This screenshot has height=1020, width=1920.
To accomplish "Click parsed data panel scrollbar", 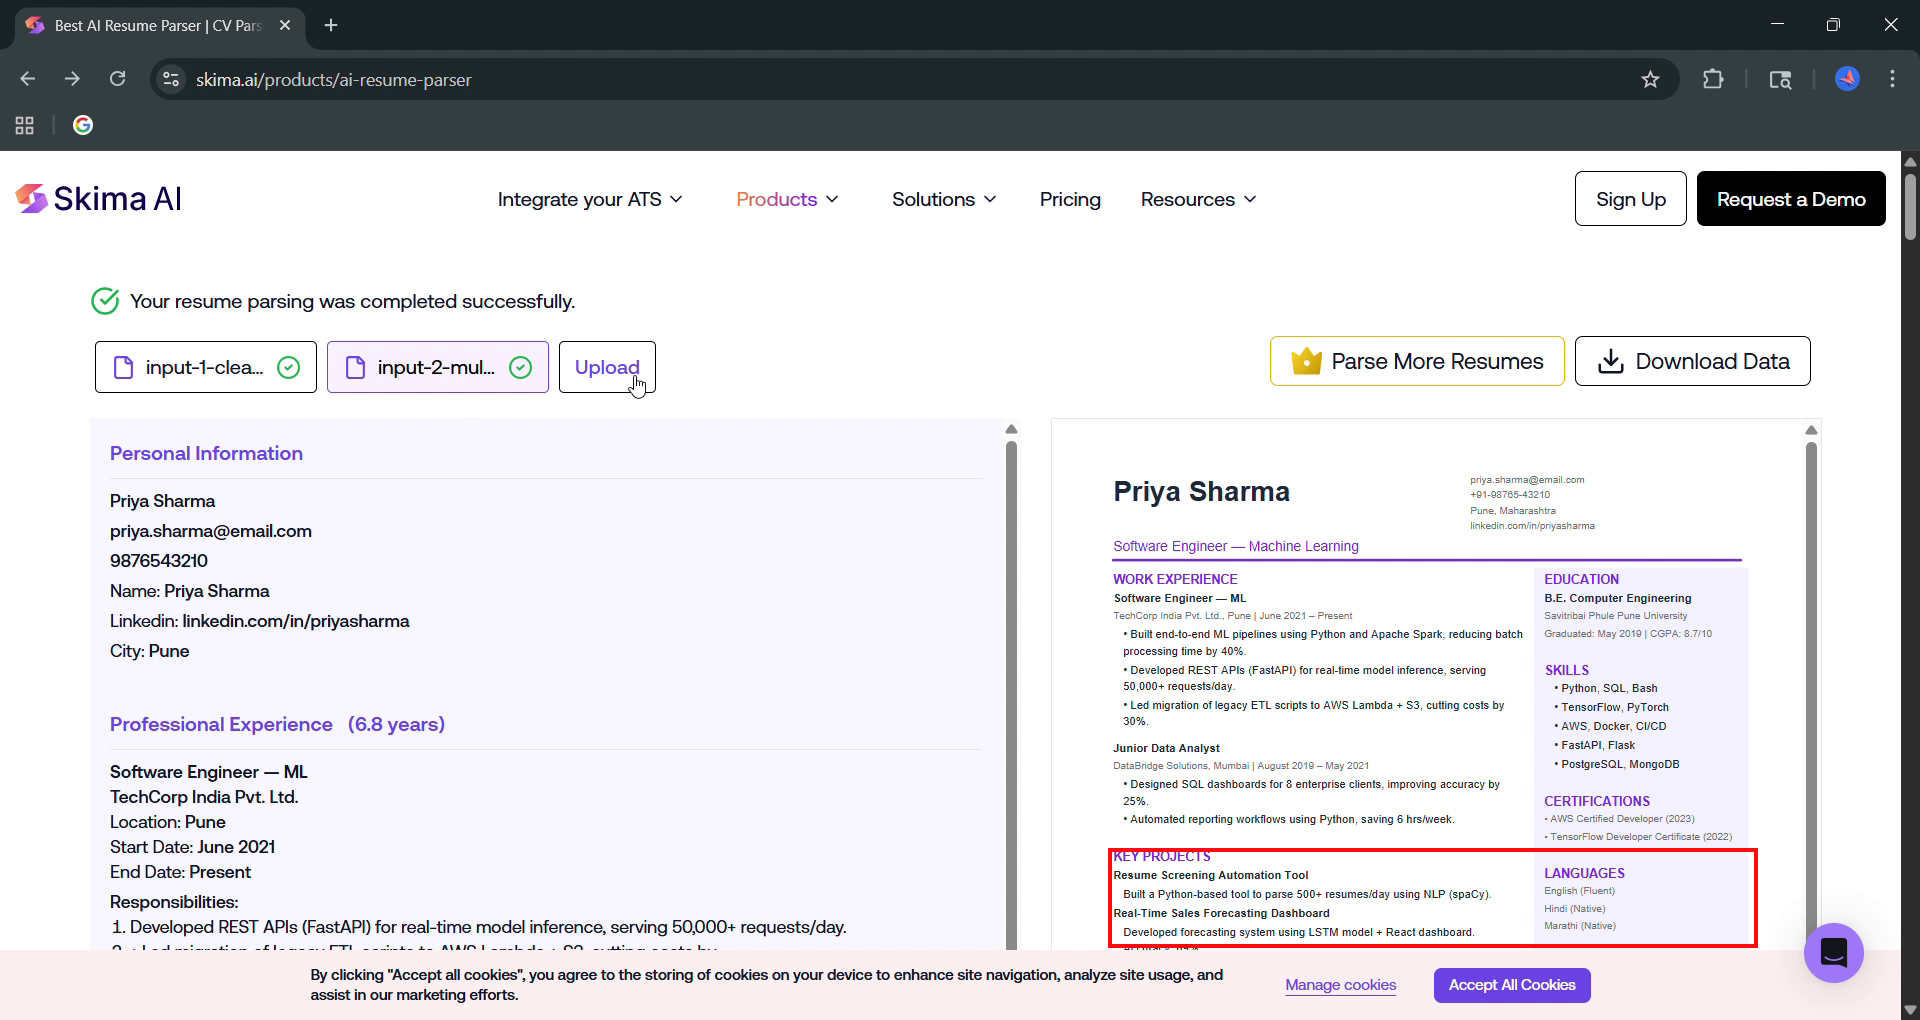I will coord(1011,695).
